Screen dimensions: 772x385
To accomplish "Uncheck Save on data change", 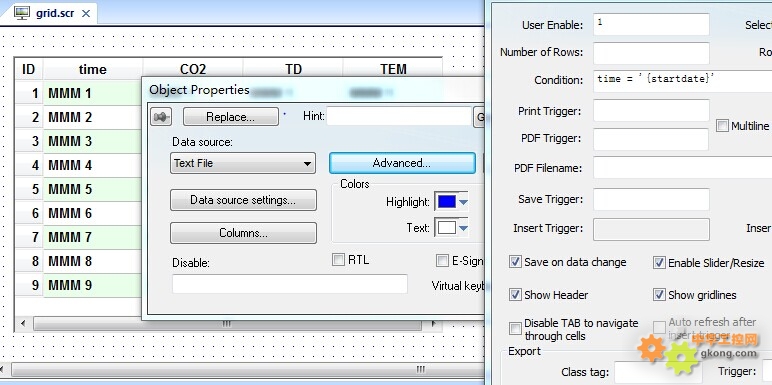I will [x=515, y=262].
